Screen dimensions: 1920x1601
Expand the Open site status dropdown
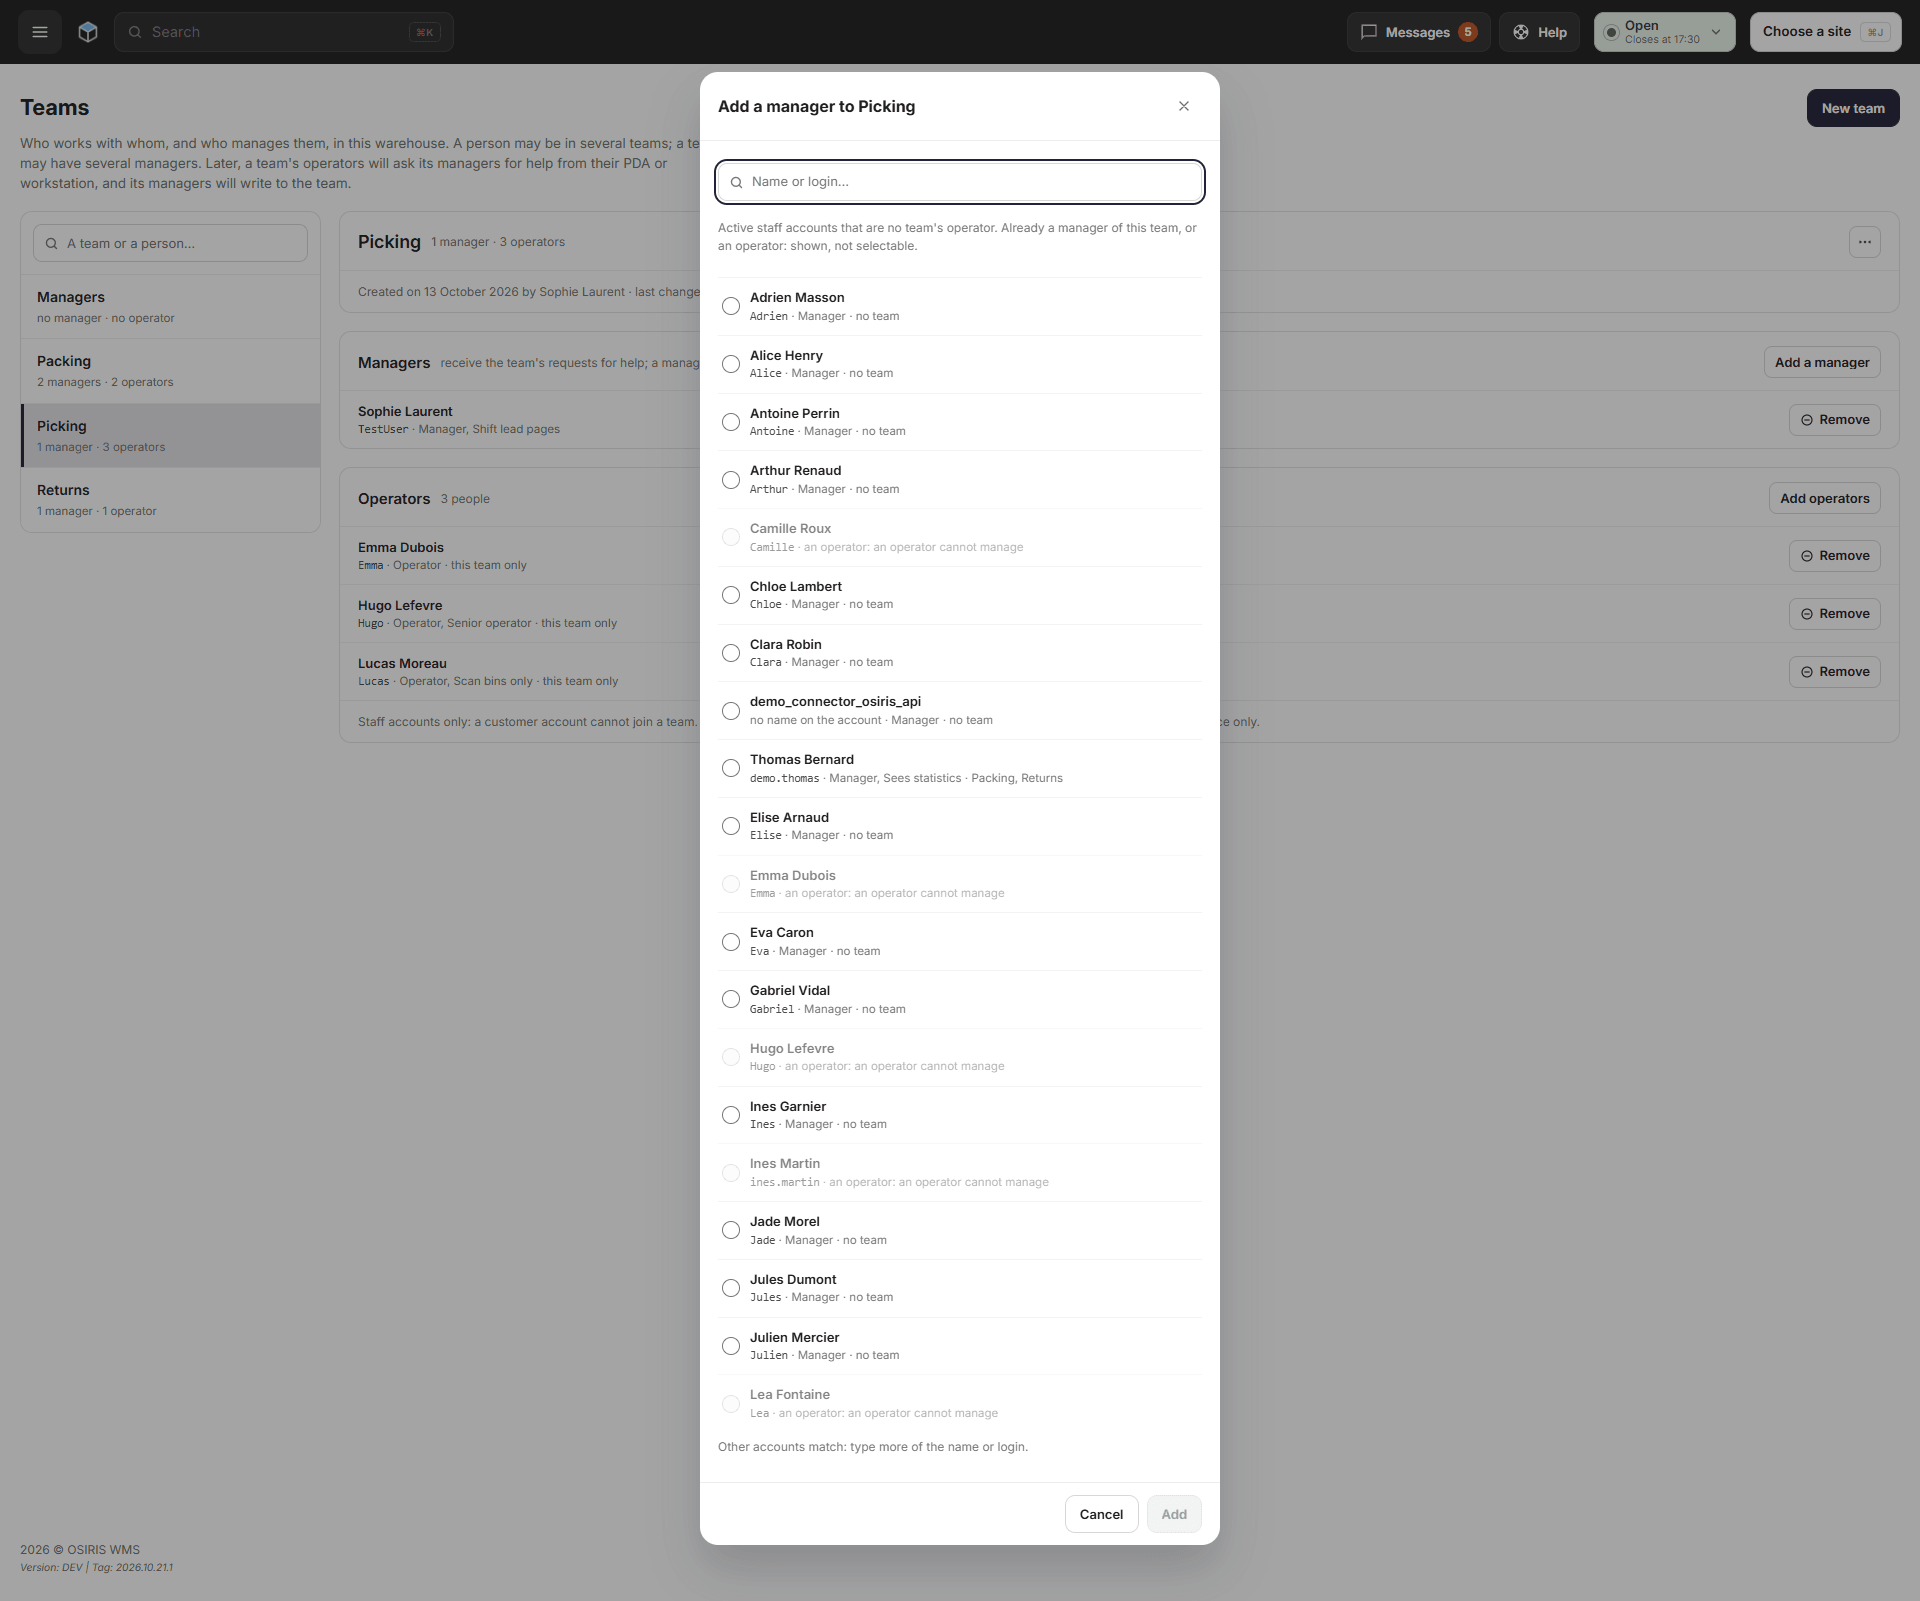(1665, 32)
